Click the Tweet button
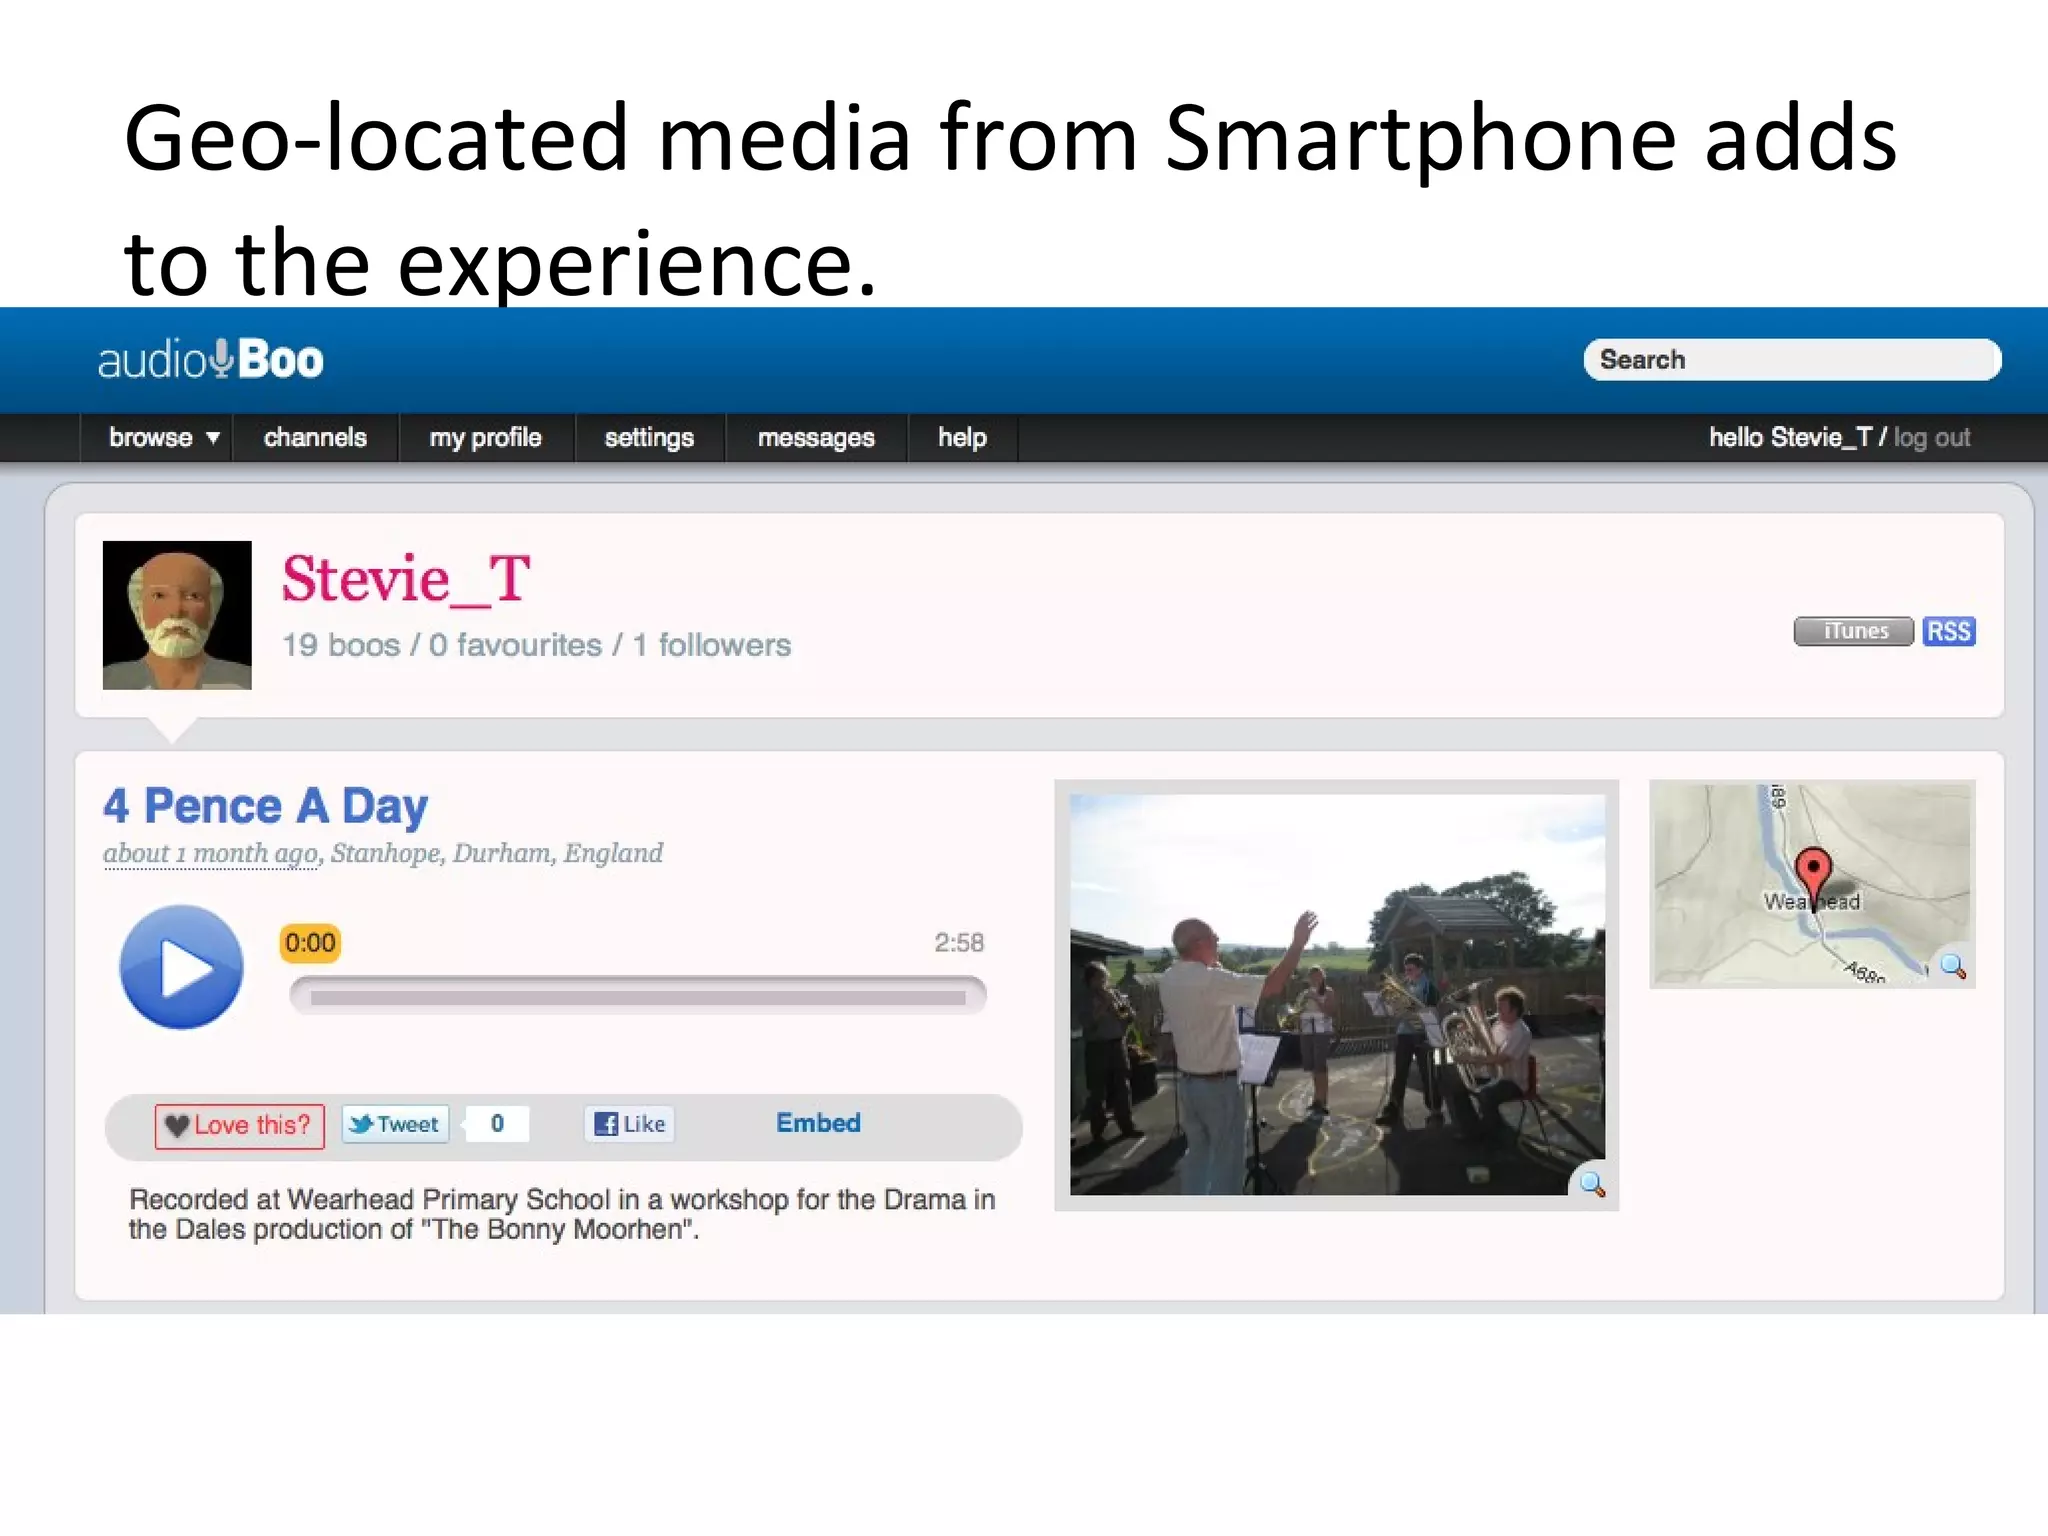 click(396, 1124)
